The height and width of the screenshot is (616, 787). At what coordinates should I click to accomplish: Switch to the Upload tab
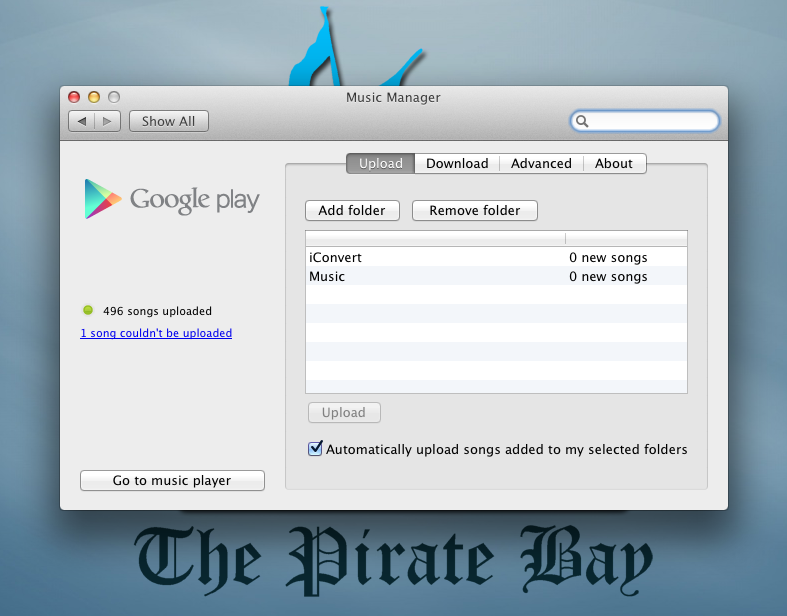[380, 164]
